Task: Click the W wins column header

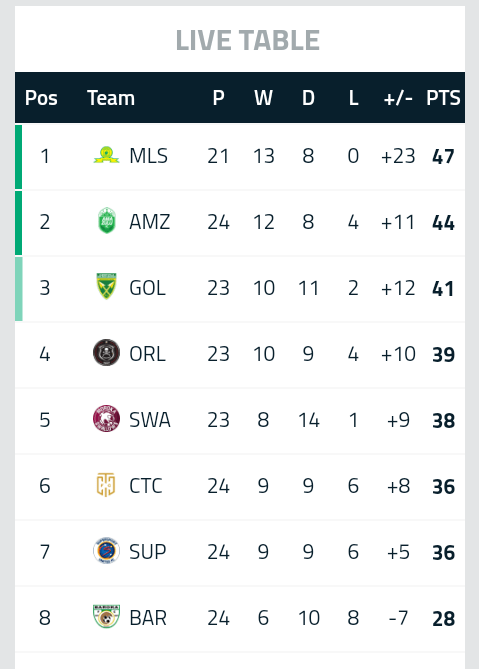Action: point(264,98)
